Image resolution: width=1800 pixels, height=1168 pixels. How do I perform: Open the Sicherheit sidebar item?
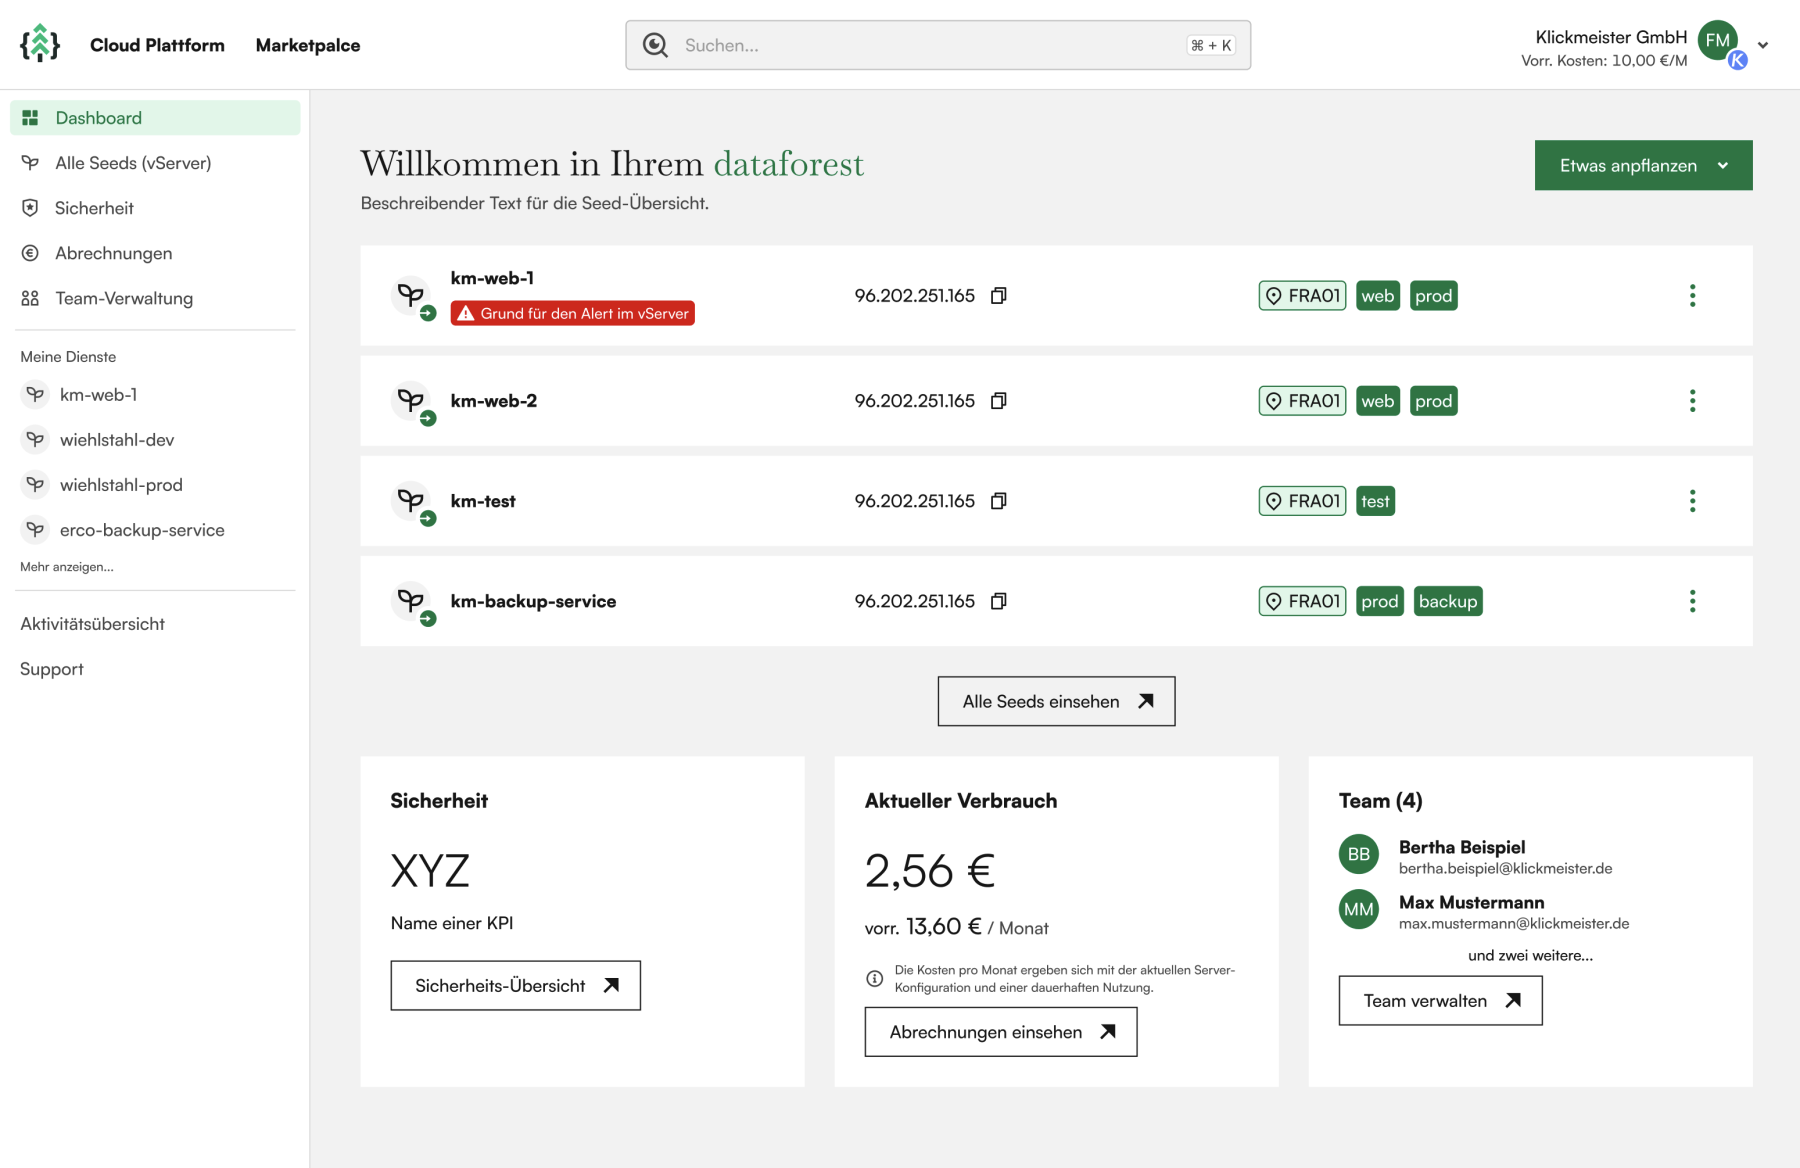[94, 208]
